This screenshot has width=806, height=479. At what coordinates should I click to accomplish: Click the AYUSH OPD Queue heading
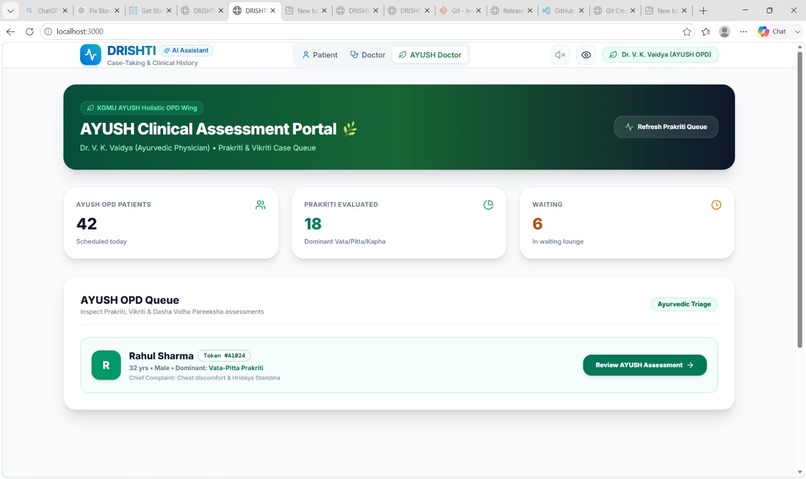(130, 300)
